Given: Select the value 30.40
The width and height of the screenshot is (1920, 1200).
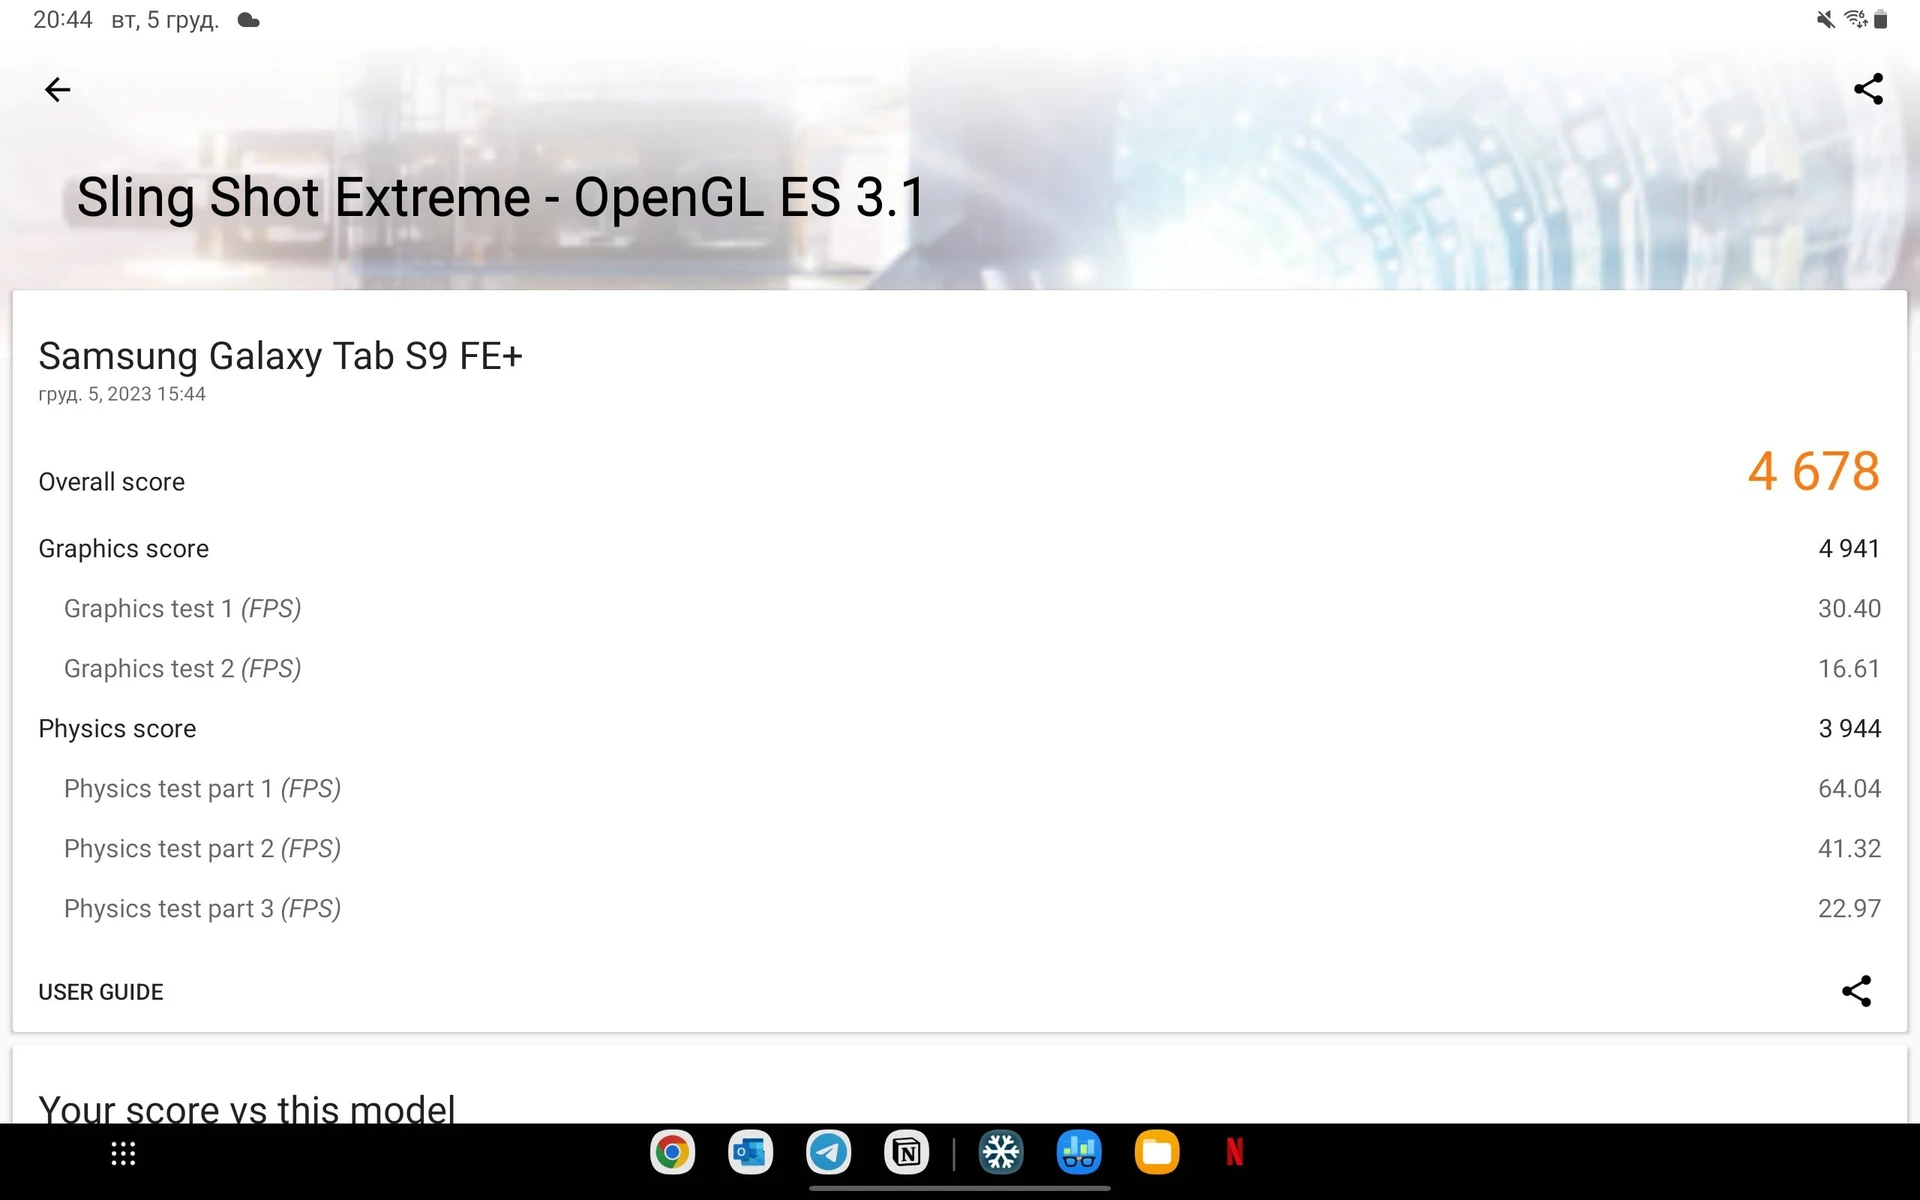Looking at the screenshot, I should [x=1849, y=609].
